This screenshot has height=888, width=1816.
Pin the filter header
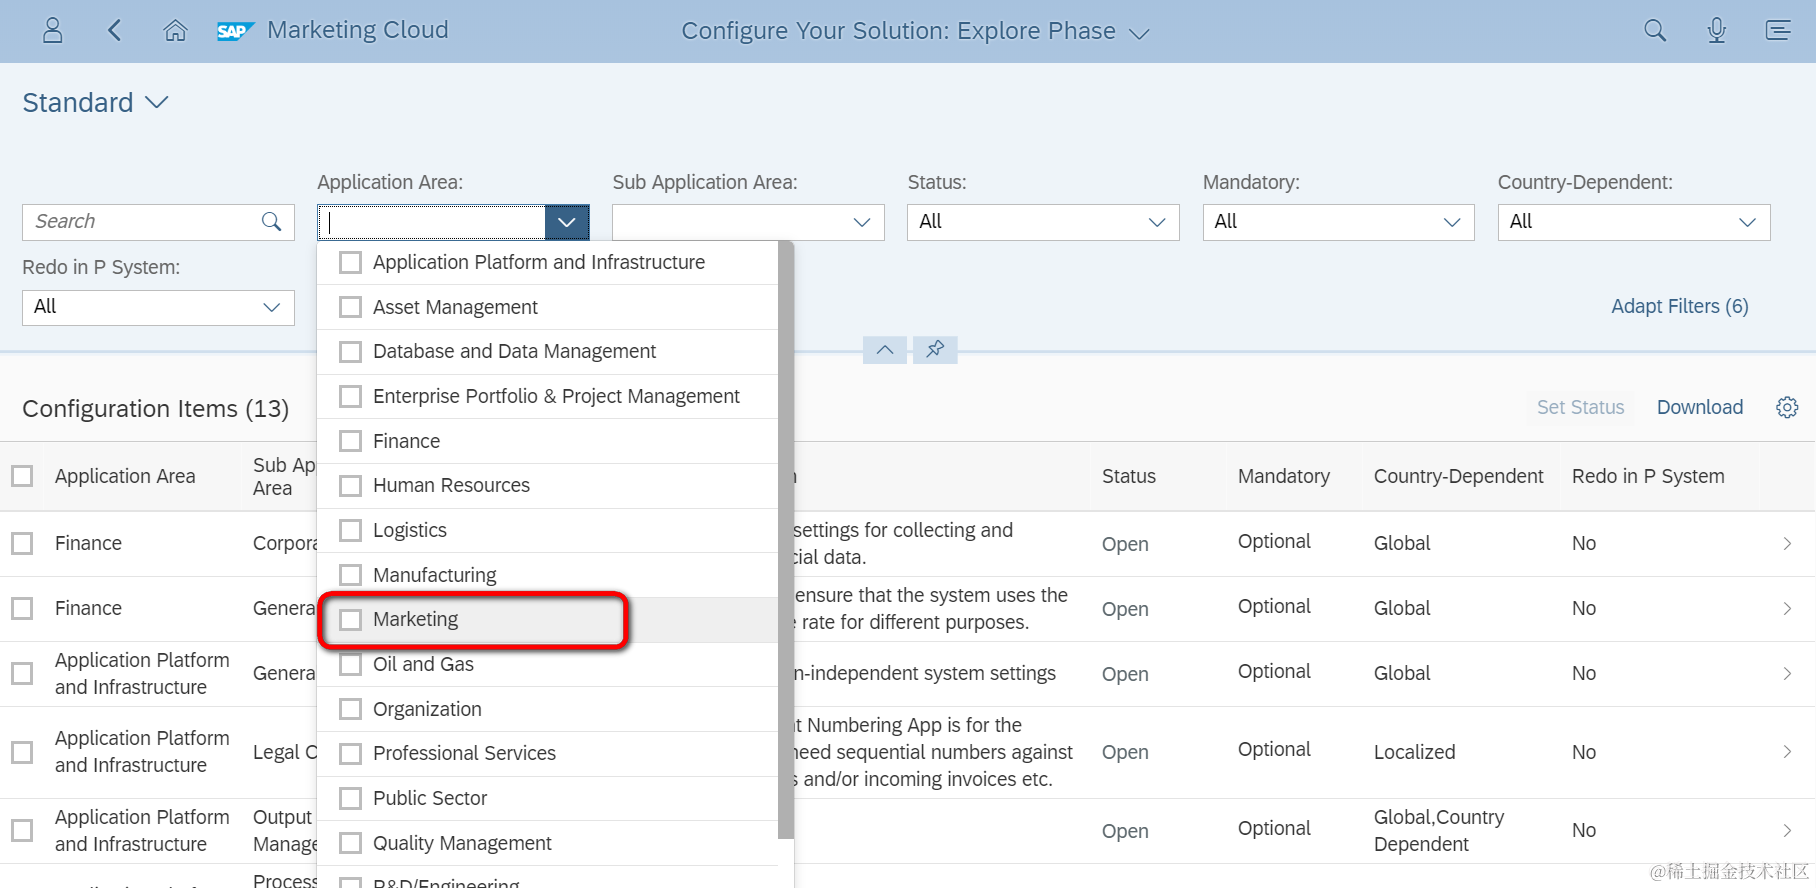[935, 349]
